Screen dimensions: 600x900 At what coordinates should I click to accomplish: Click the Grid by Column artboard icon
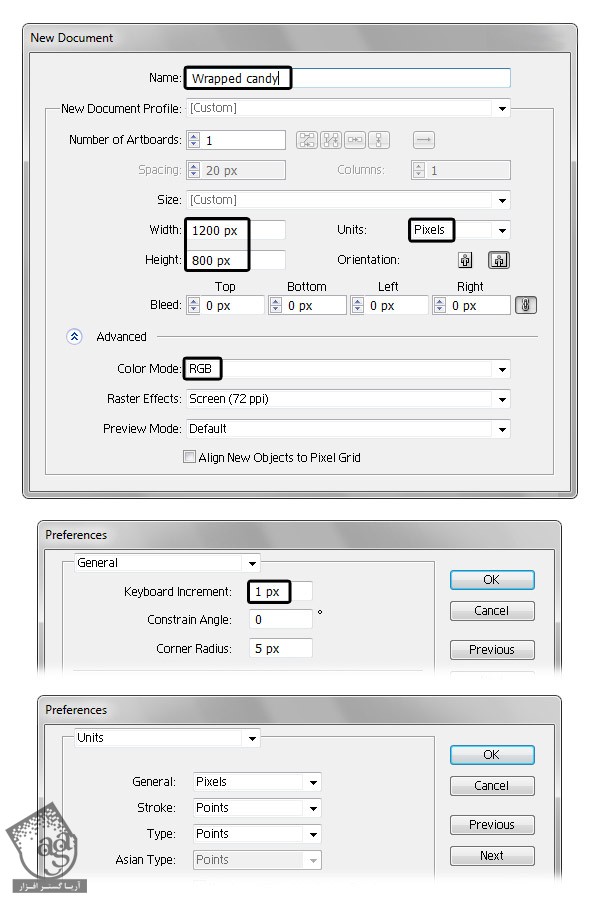coord(331,141)
